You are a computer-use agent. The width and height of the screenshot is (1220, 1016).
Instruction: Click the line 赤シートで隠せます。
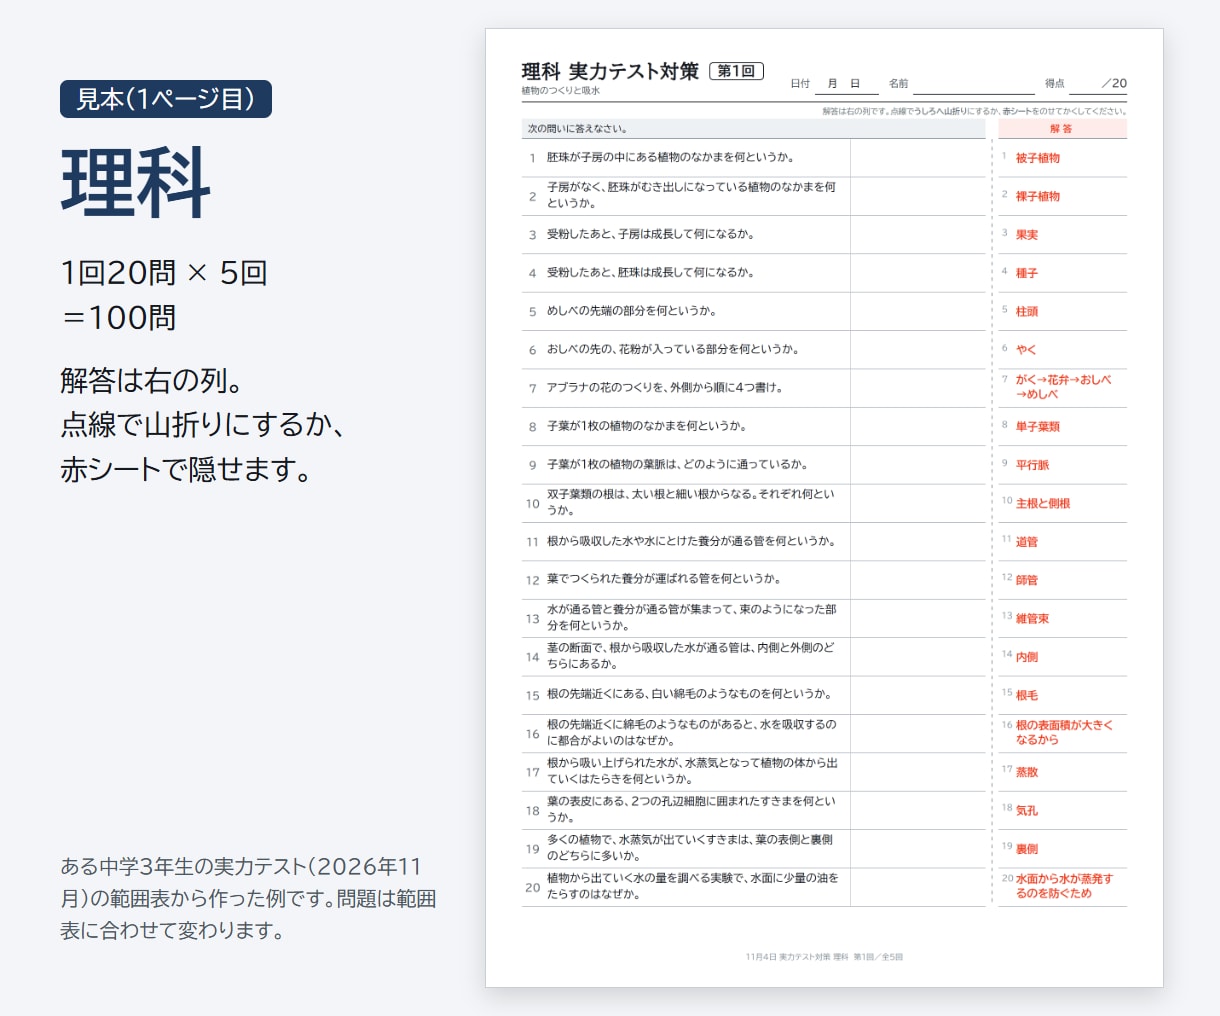pyautogui.click(x=189, y=469)
